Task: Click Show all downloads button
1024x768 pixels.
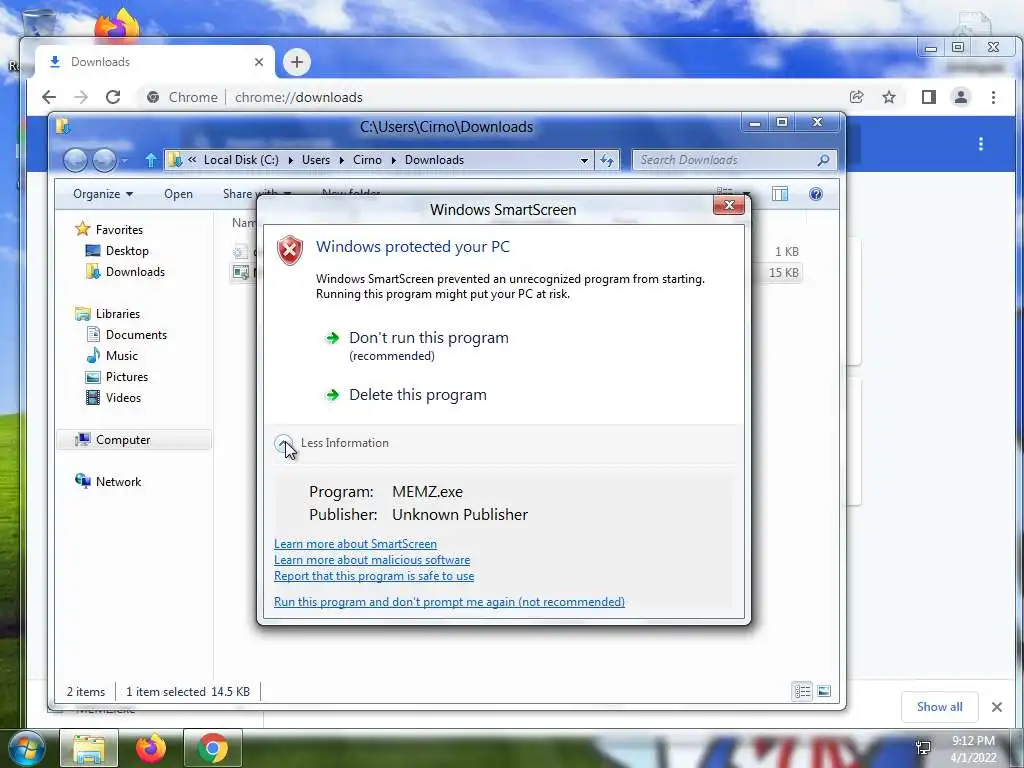Action: pos(939,707)
